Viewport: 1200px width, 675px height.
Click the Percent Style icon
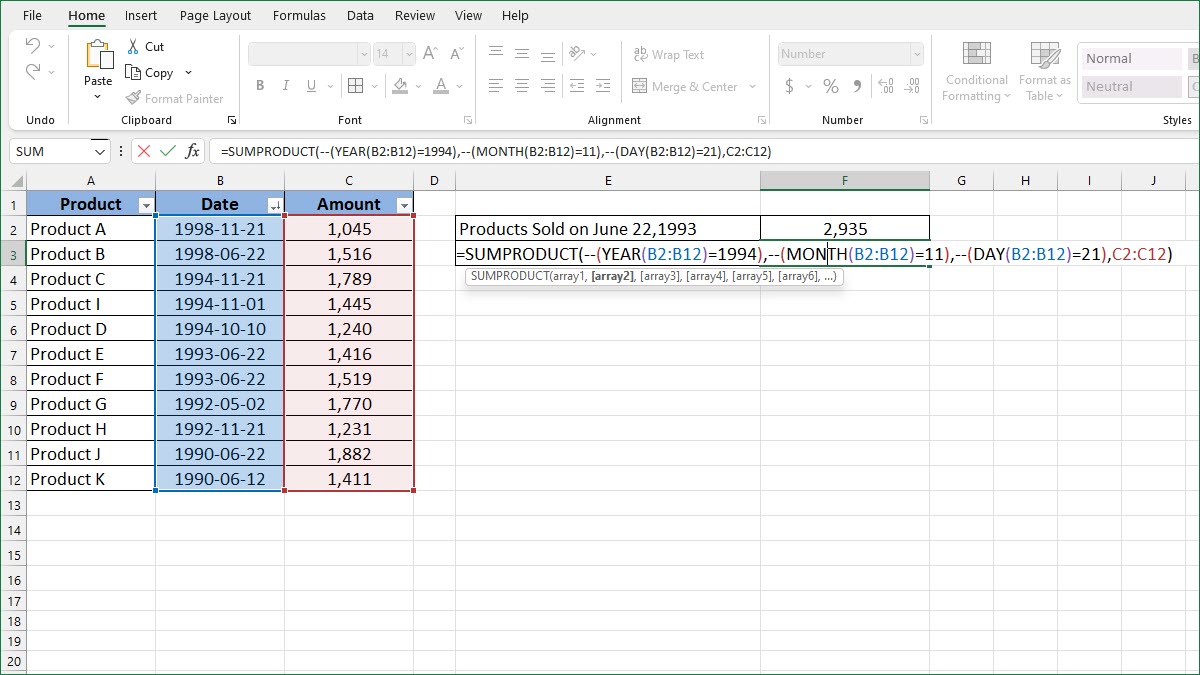click(x=830, y=87)
